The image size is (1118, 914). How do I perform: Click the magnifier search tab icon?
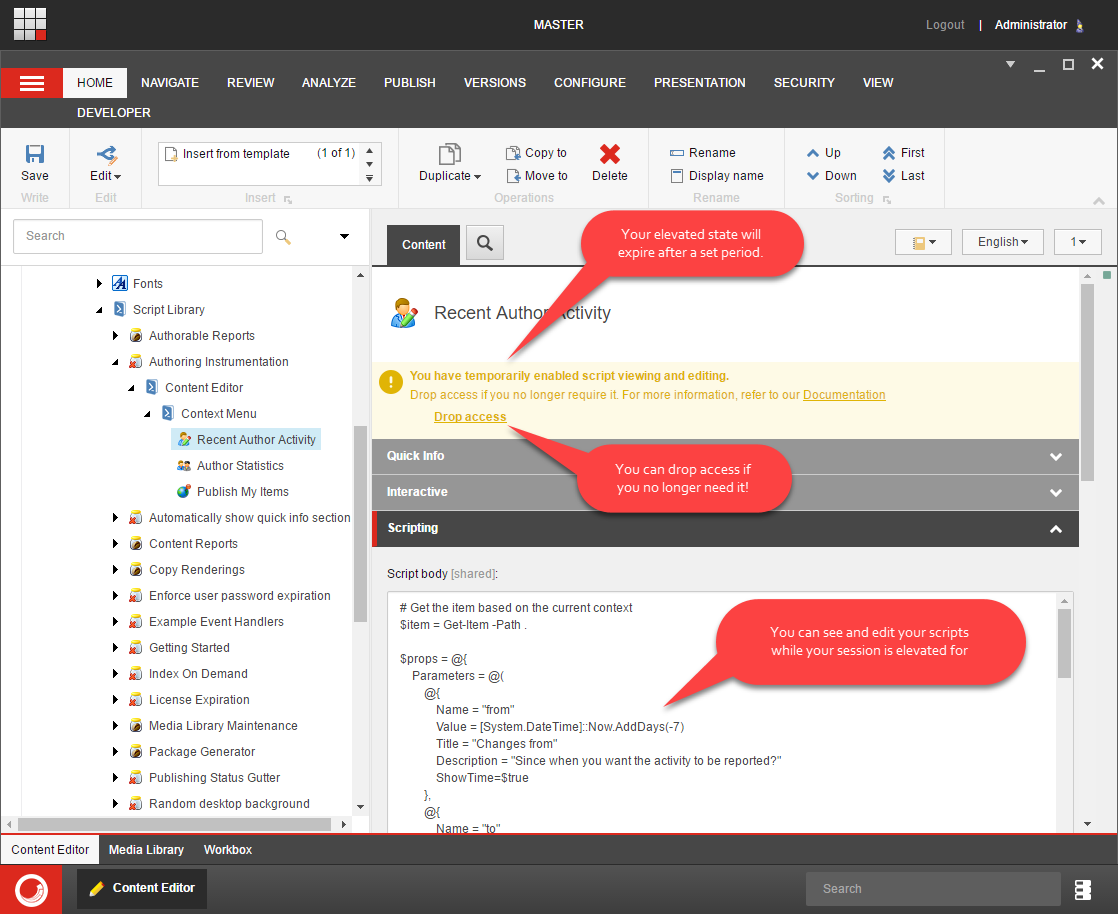pyautogui.click(x=485, y=243)
